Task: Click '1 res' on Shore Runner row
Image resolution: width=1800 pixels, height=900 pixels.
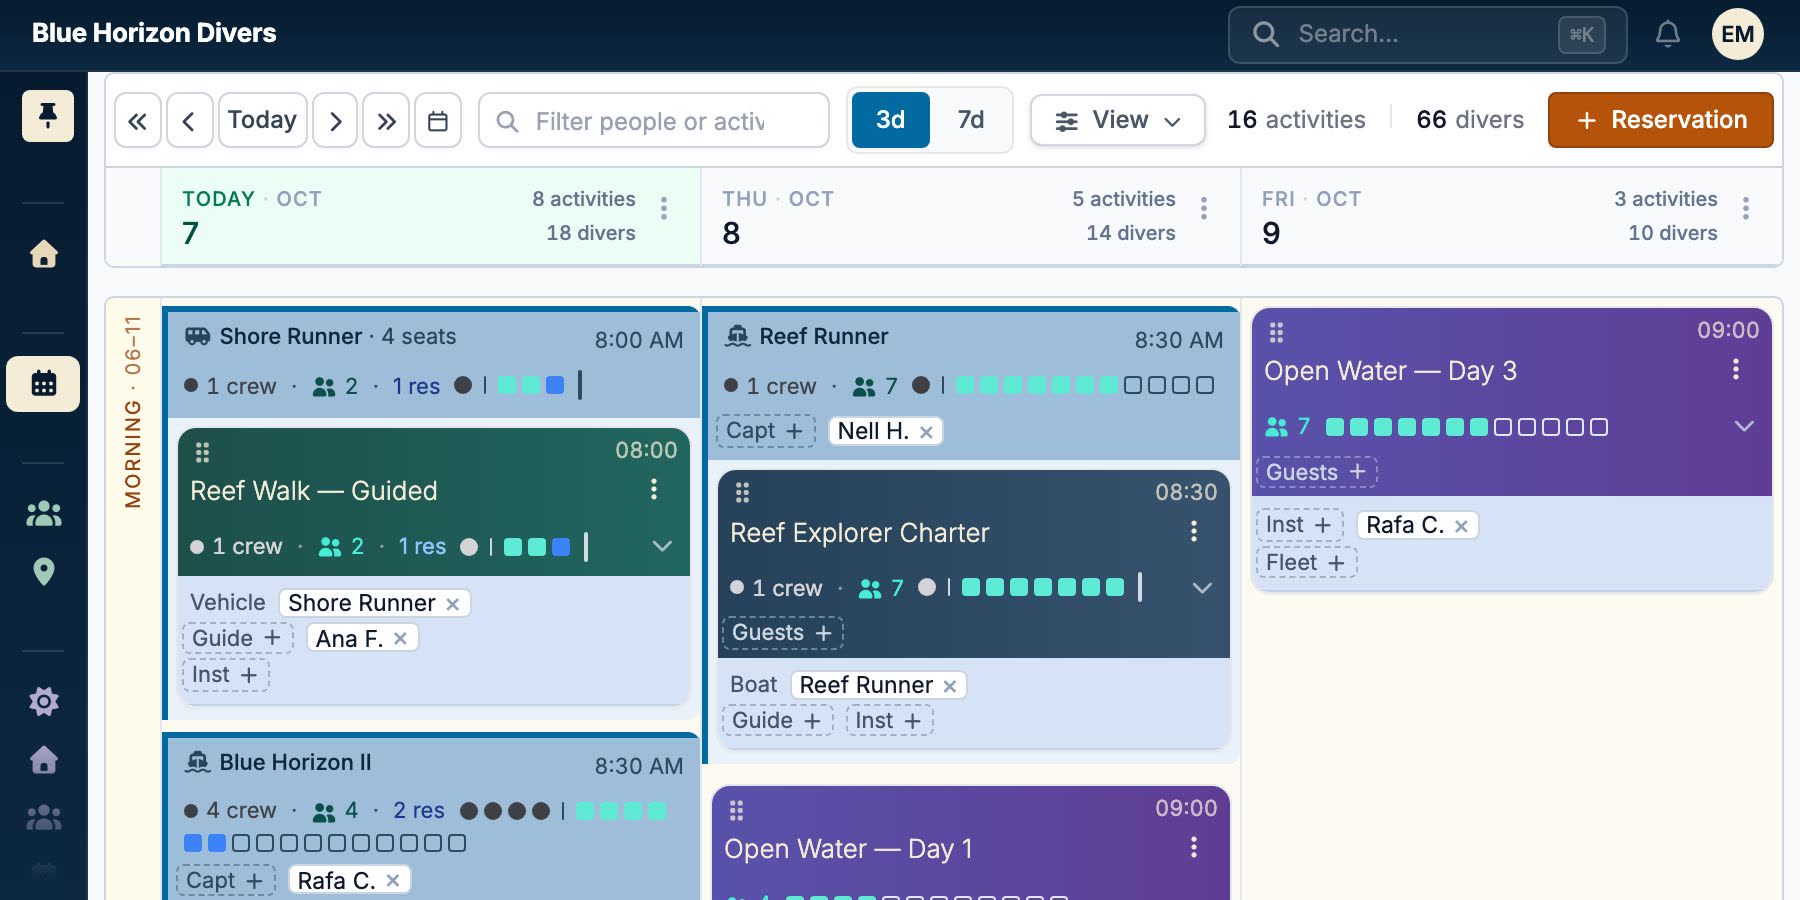Action: pos(416,386)
